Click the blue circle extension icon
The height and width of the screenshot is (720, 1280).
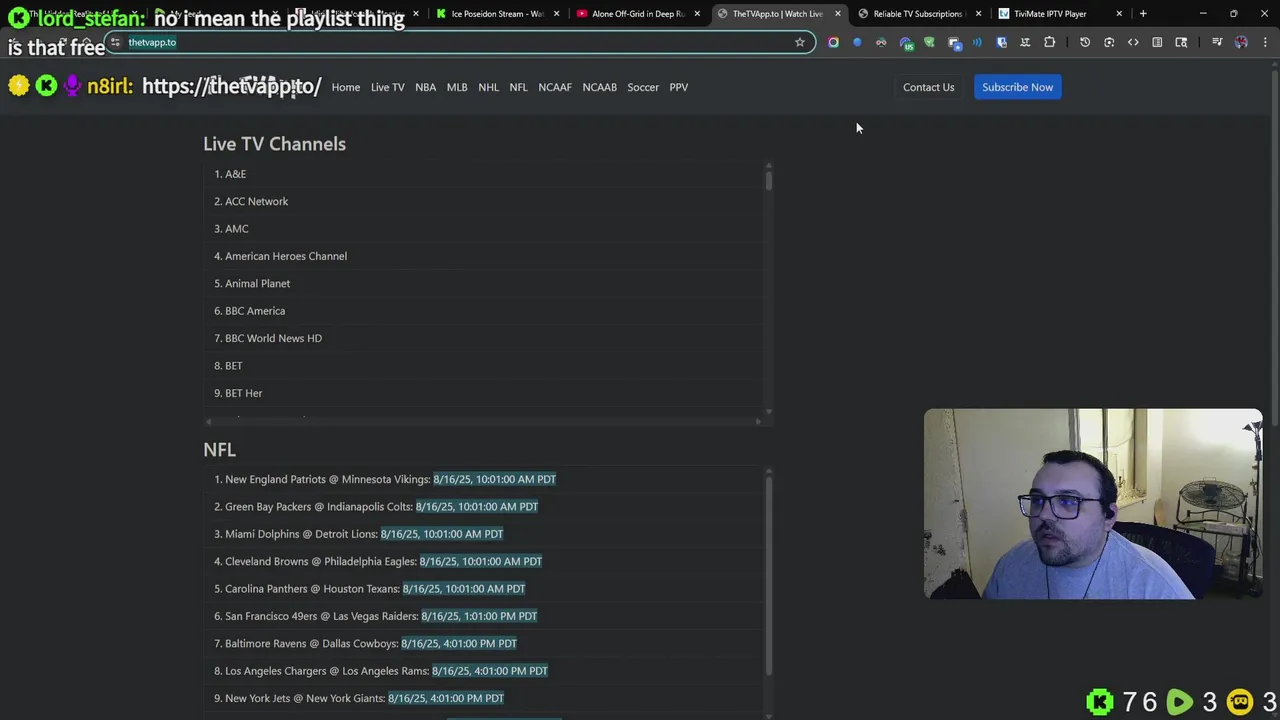(x=857, y=42)
